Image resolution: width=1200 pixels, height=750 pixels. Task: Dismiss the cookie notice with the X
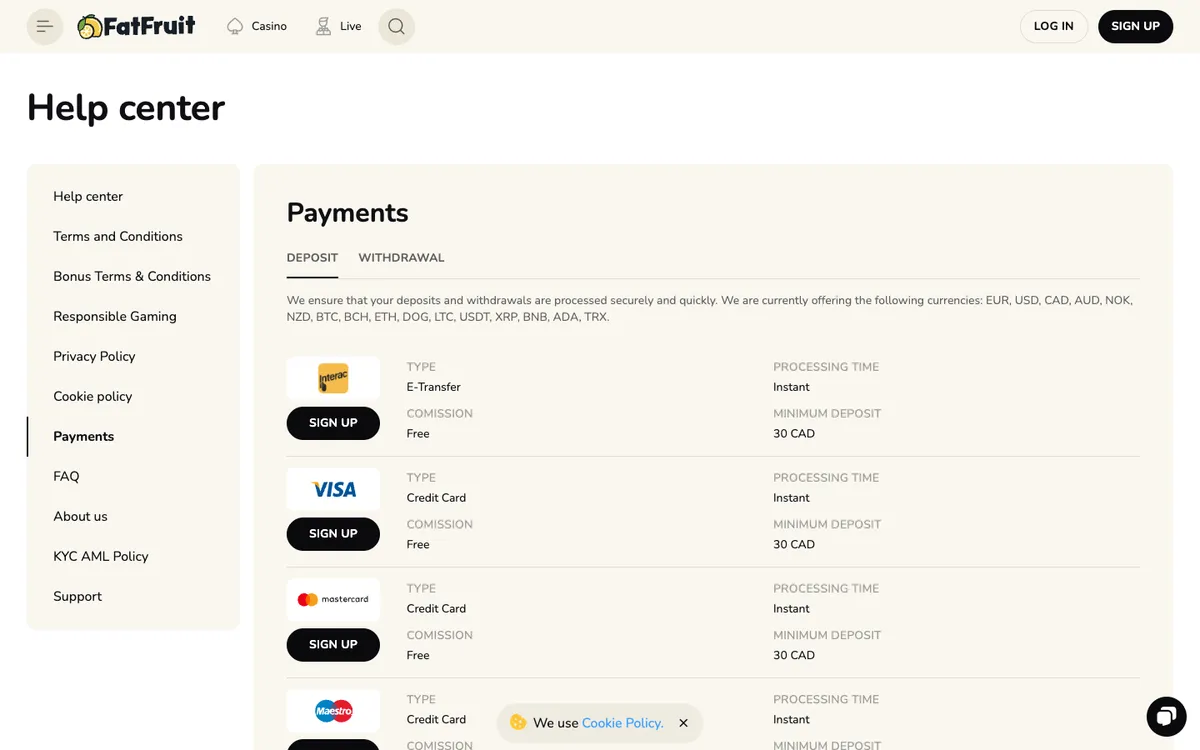tap(683, 723)
